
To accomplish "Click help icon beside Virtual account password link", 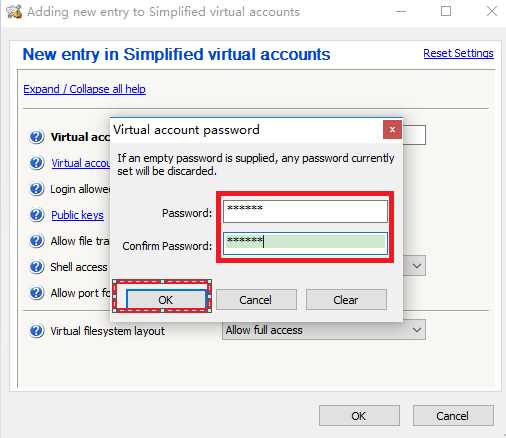I will (36, 163).
